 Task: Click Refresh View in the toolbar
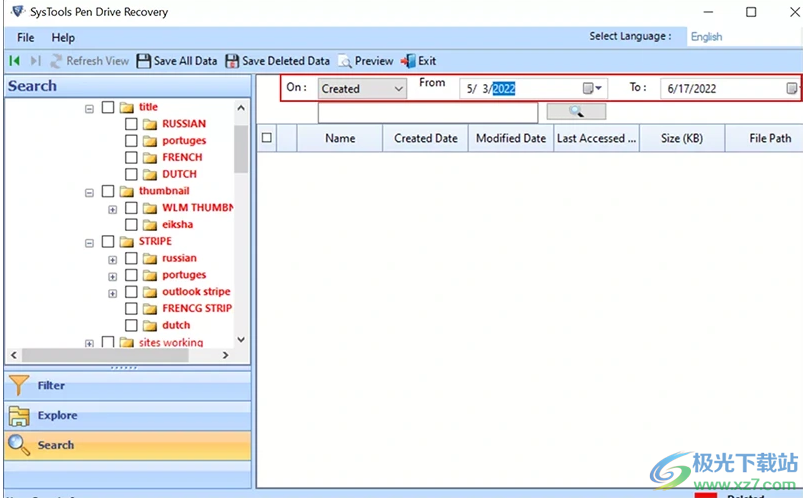(90, 61)
